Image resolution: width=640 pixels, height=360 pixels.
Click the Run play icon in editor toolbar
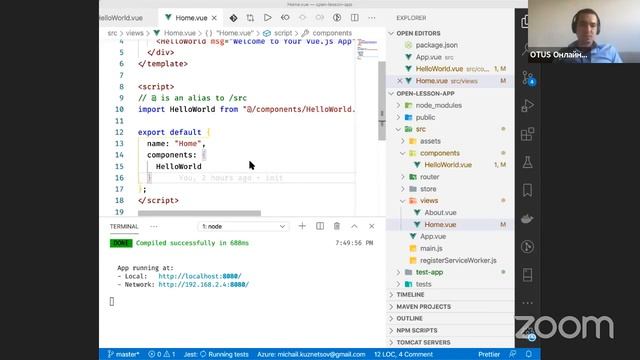[267, 18]
